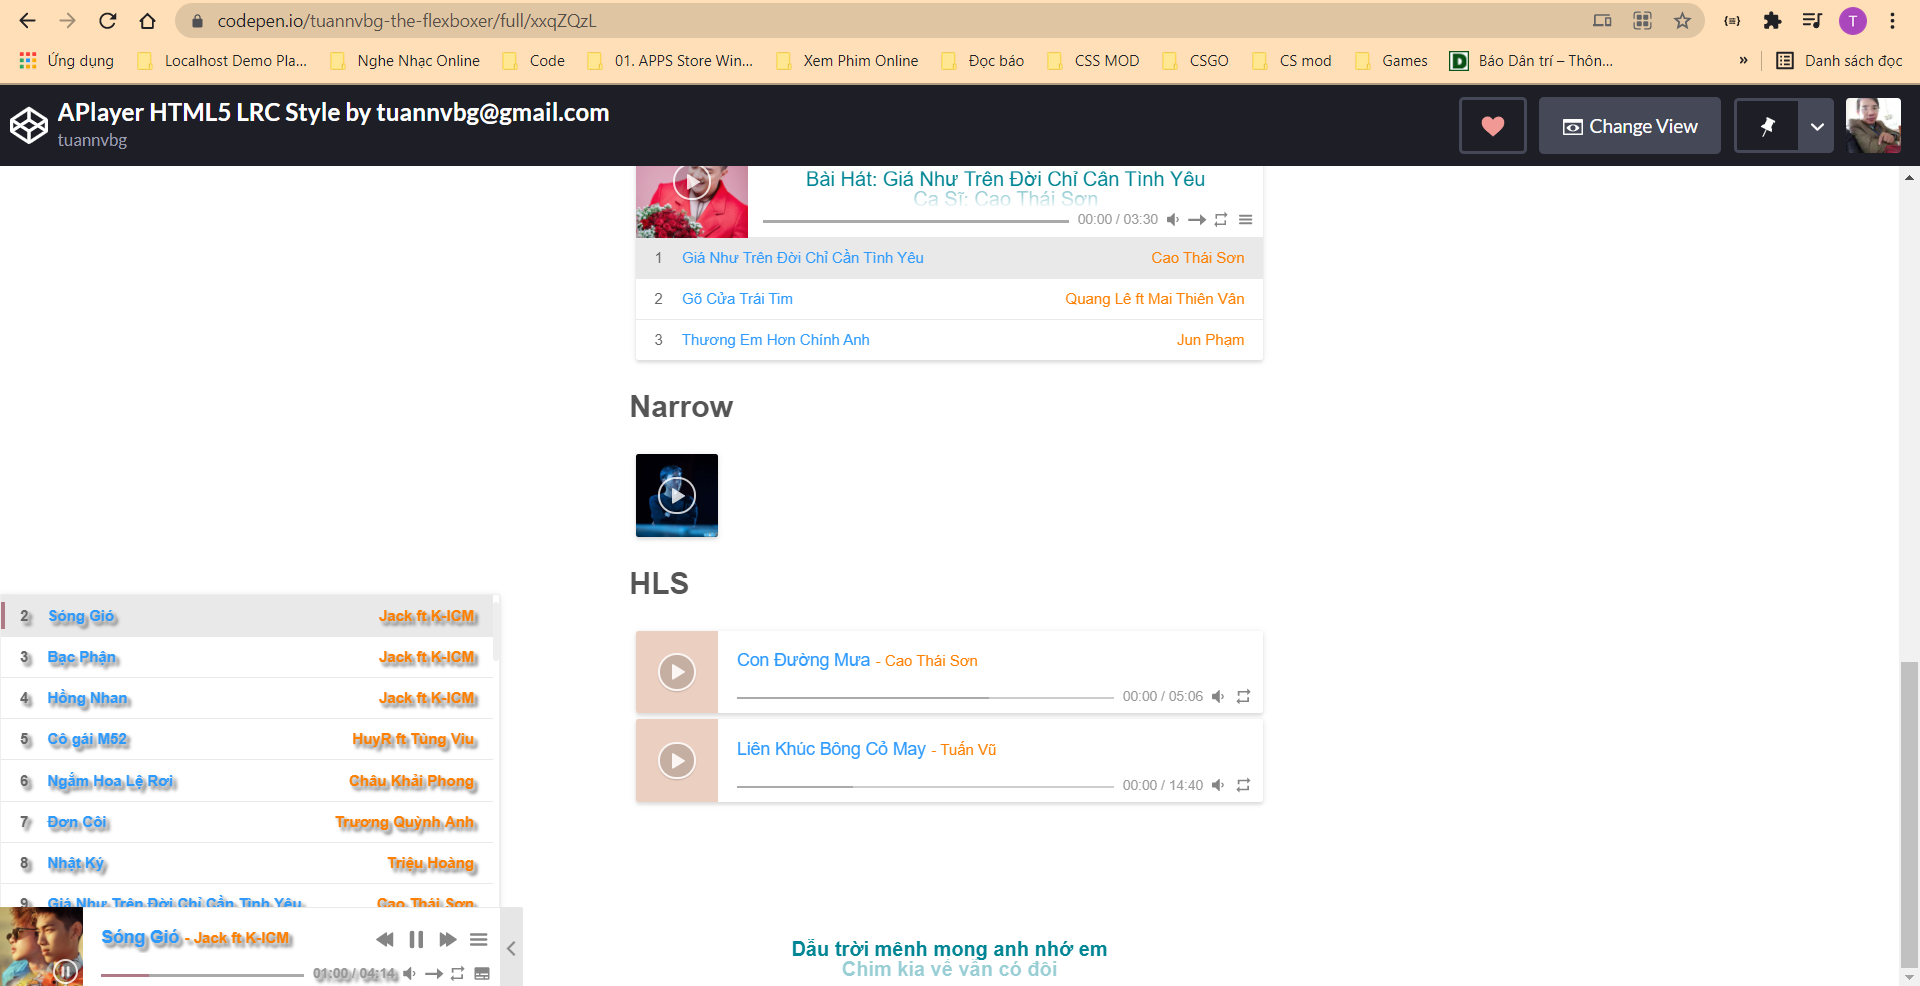The width and height of the screenshot is (1920, 986).
Task: Open the CodePen logo home link
Action: pyautogui.click(x=29, y=125)
